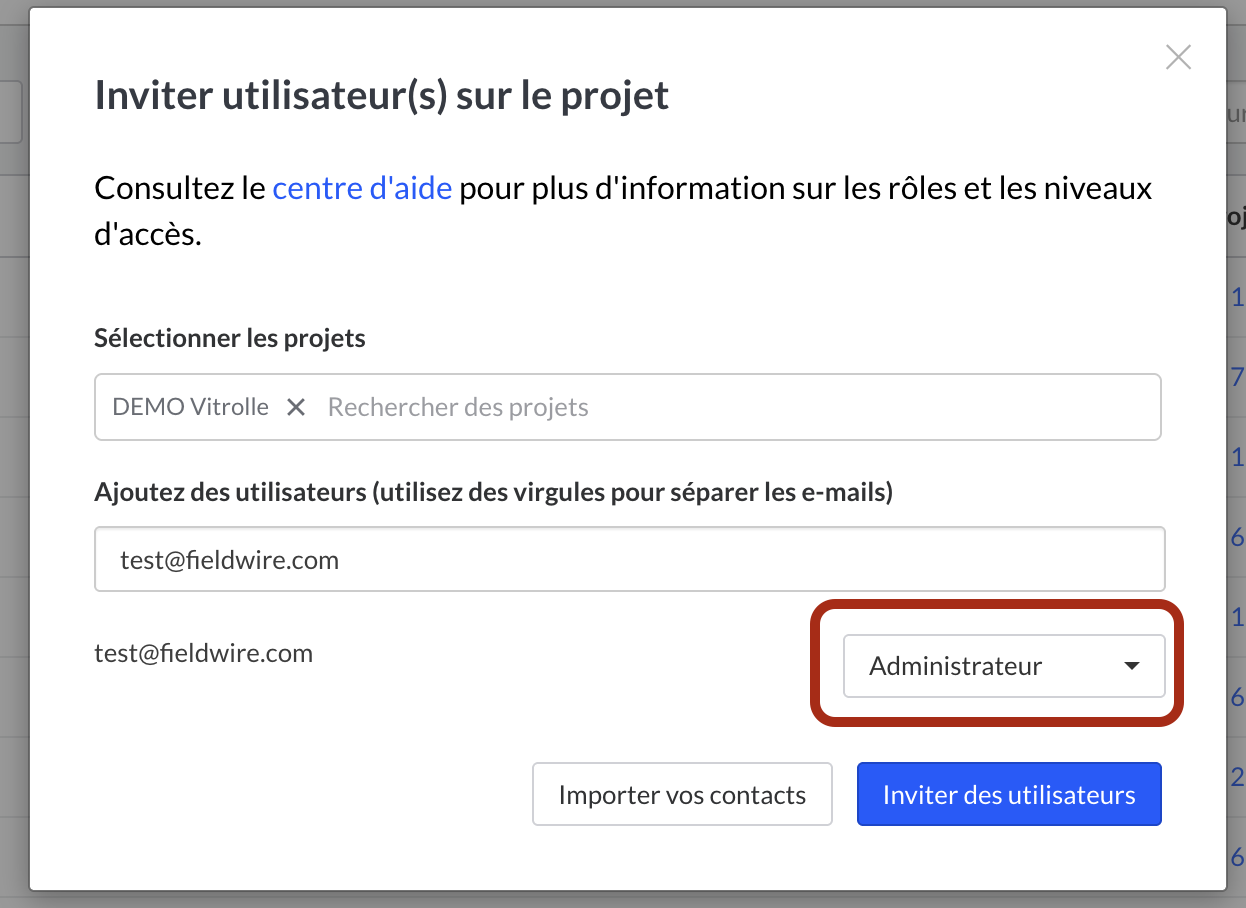Image resolution: width=1246 pixels, height=908 pixels.
Task: Click the email input containing test@fieldwire.com
Action: pyautogui.click(x=629, y=559)
